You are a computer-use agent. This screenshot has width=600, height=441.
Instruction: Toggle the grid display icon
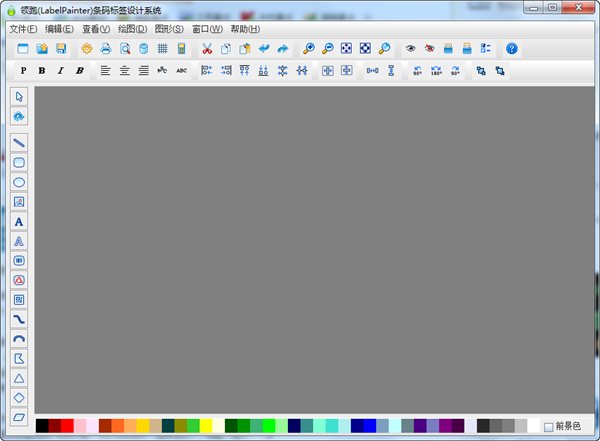[x=162, y=48]
